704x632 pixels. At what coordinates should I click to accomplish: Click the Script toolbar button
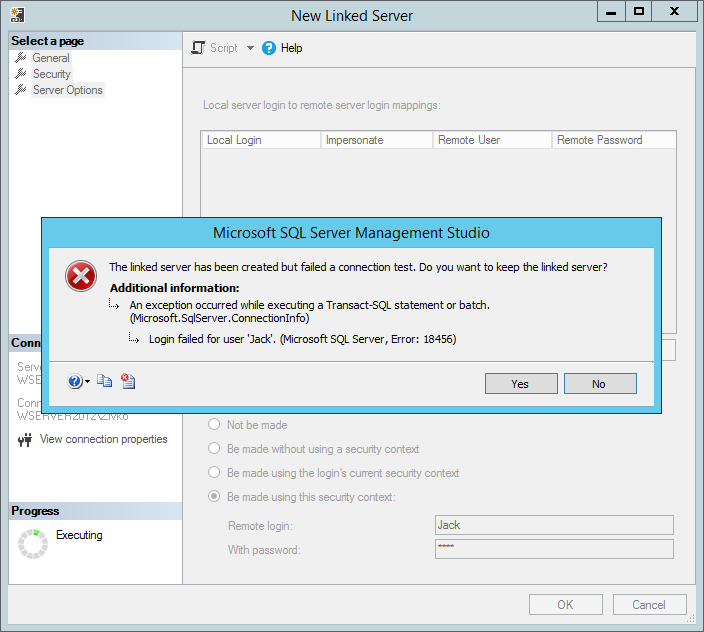pyautogui.click(x=215, y=48)
